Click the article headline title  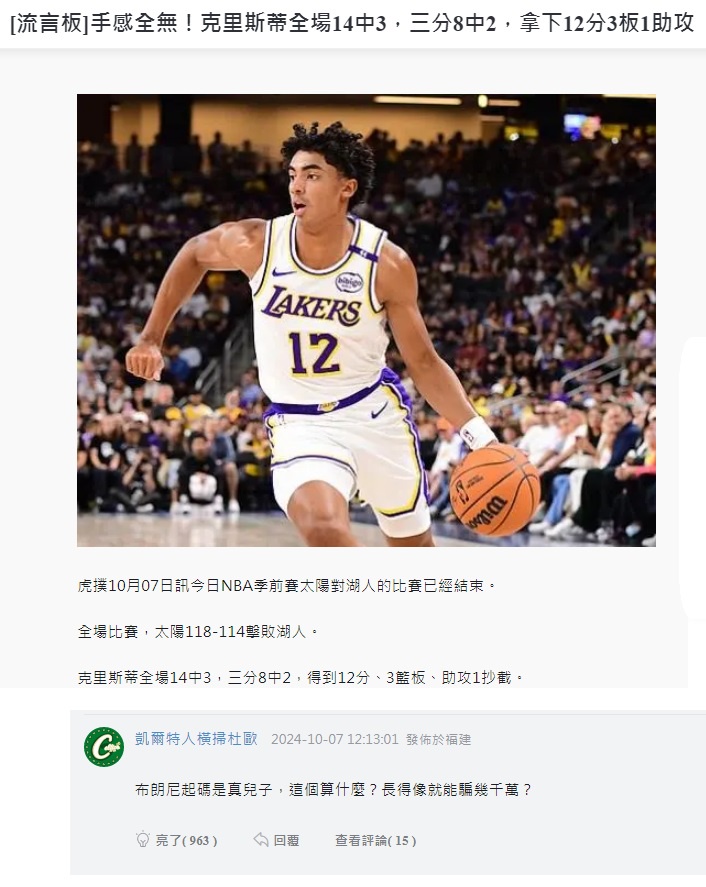[352, 23]
